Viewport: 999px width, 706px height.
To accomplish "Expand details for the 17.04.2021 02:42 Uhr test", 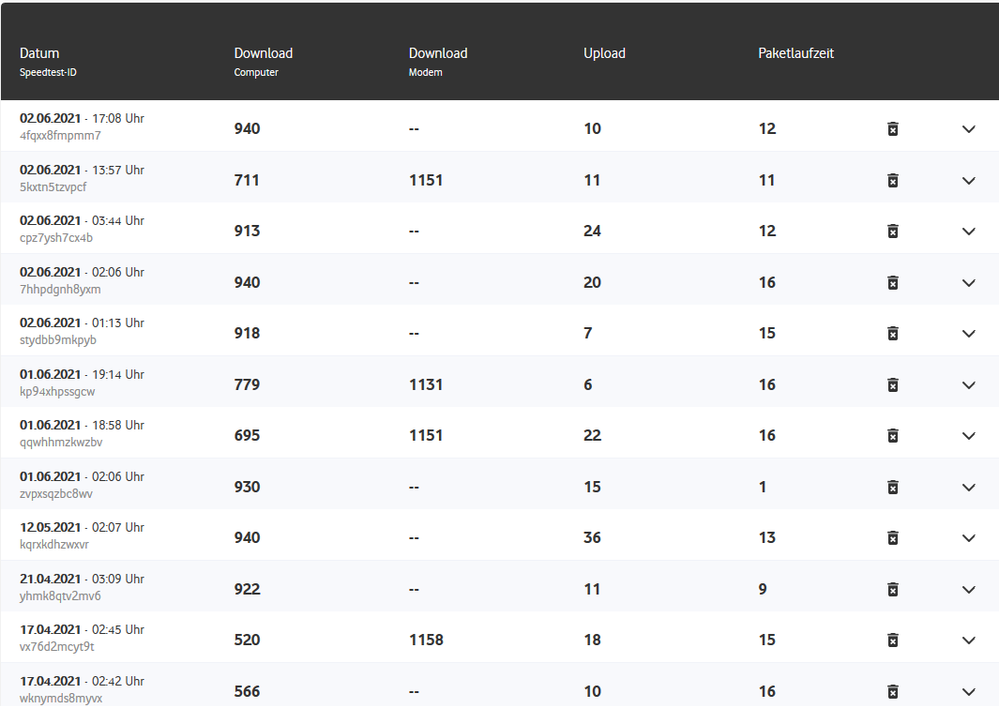I will click(x=968, y=691).
